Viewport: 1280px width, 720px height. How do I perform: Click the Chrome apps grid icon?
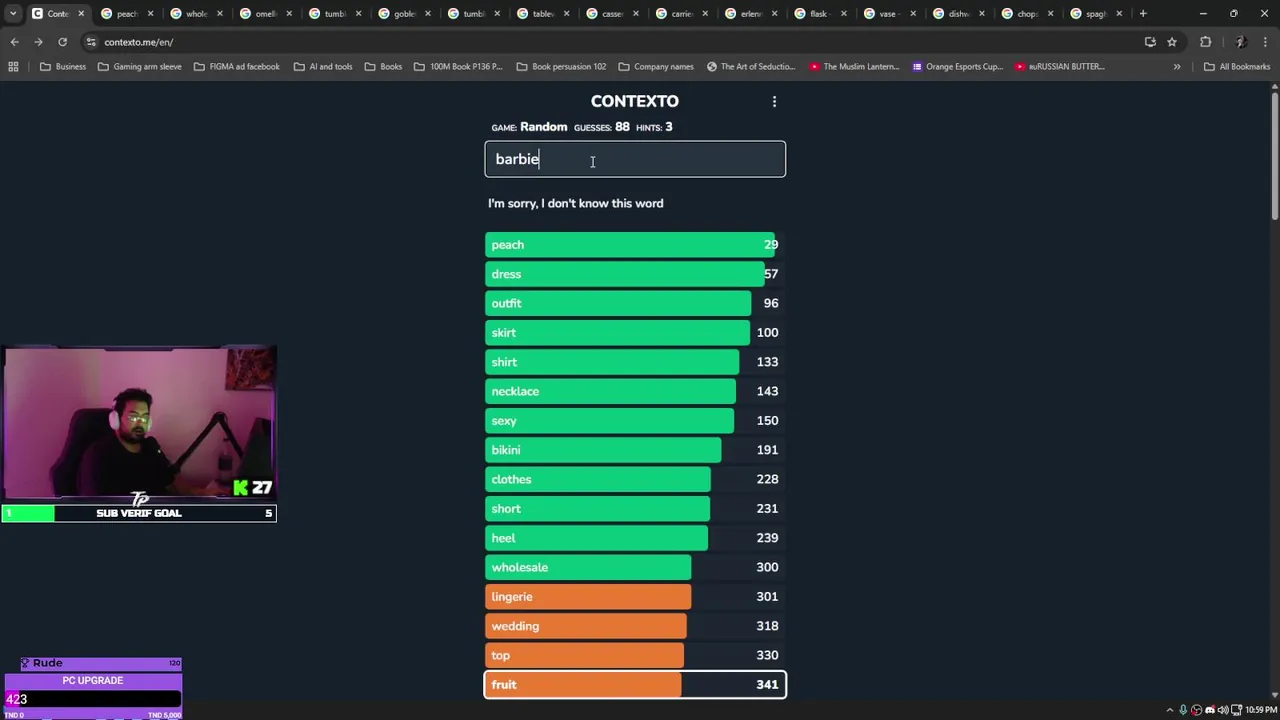[13, 67]
